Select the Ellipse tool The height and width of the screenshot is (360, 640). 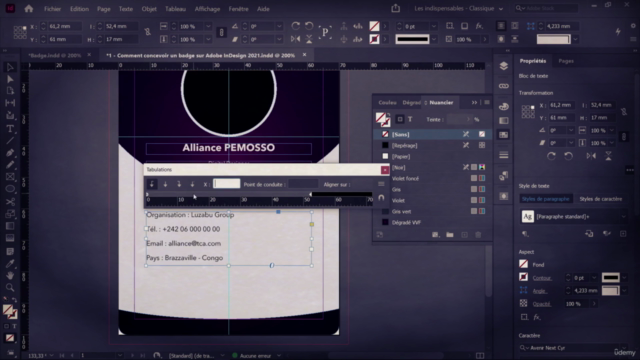click(x=10, y=189)
